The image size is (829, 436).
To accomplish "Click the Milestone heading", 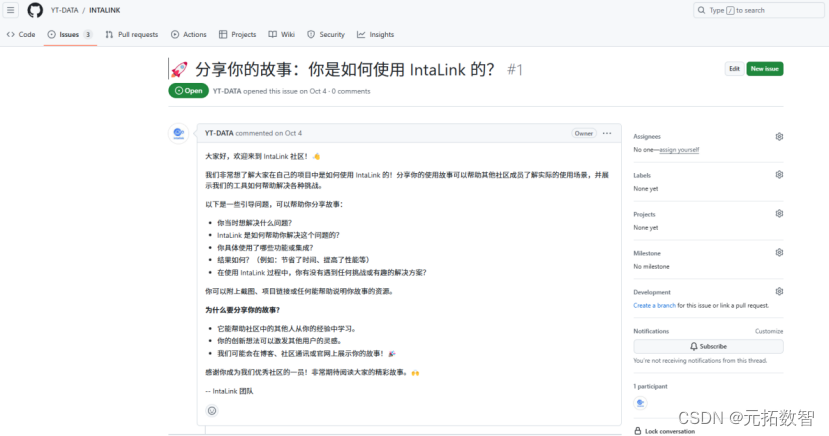I will [647, 253].
